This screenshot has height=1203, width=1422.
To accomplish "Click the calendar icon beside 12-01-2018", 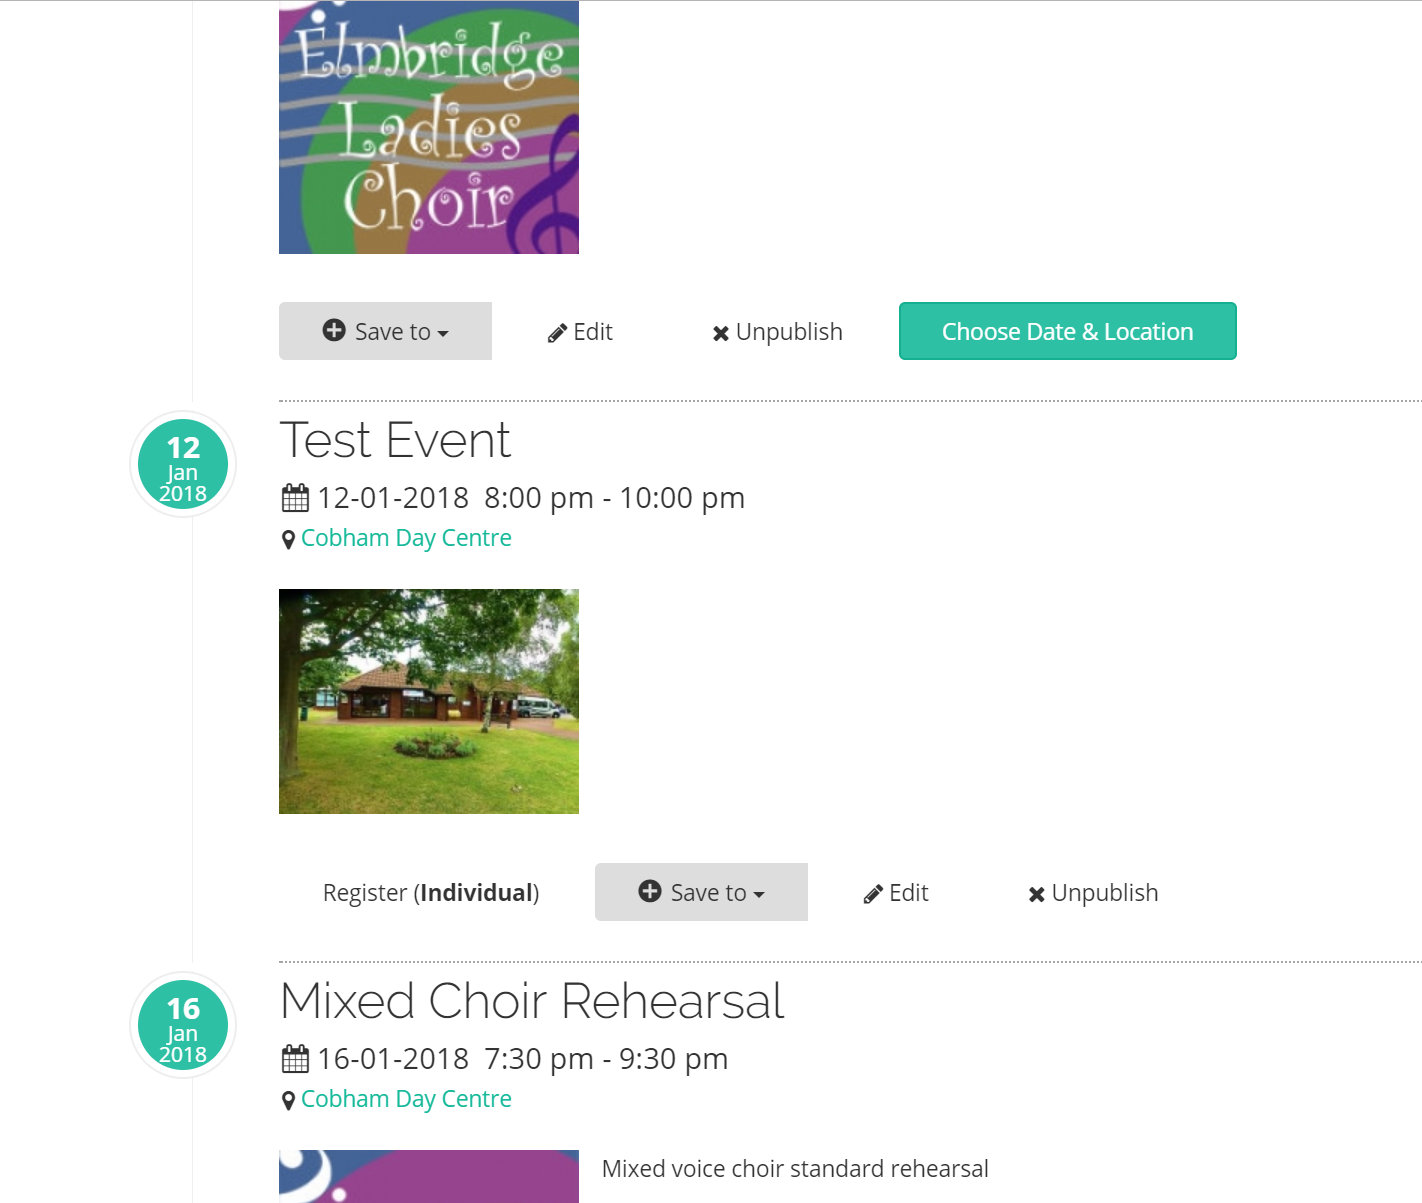I will point(295,498).
